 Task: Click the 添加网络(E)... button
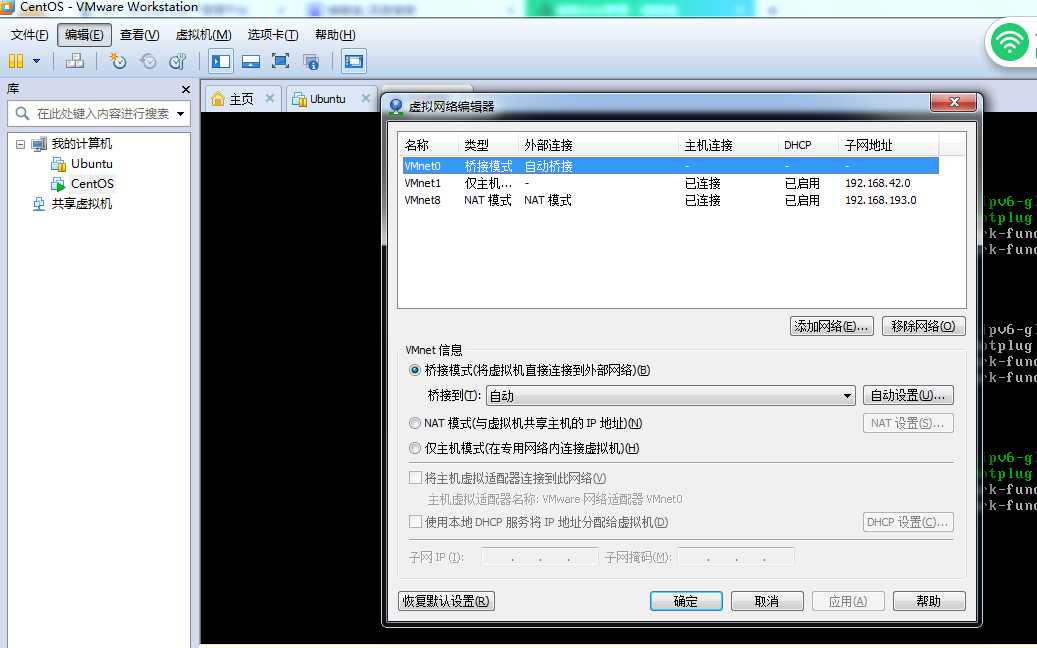831,326
